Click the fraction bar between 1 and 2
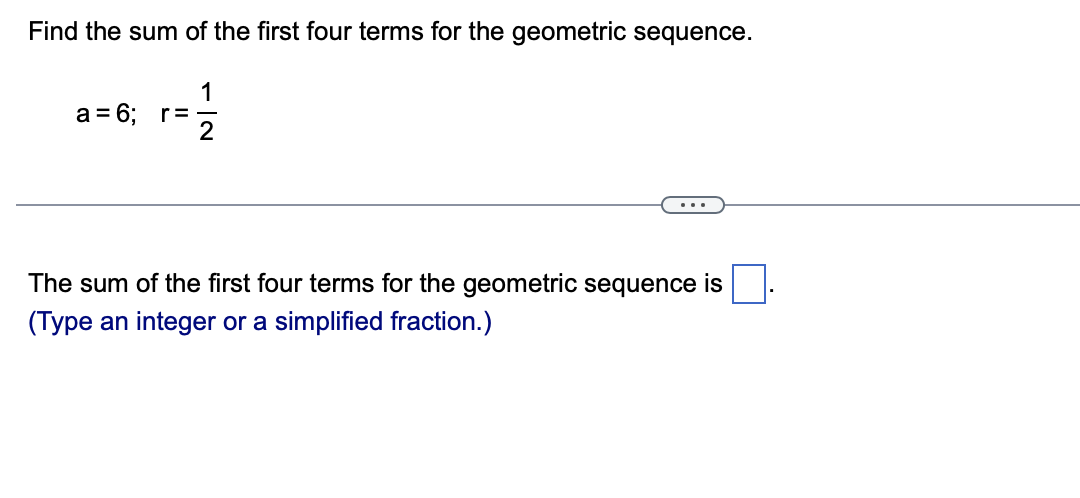Screen dimensions: 1080x498 206,114
